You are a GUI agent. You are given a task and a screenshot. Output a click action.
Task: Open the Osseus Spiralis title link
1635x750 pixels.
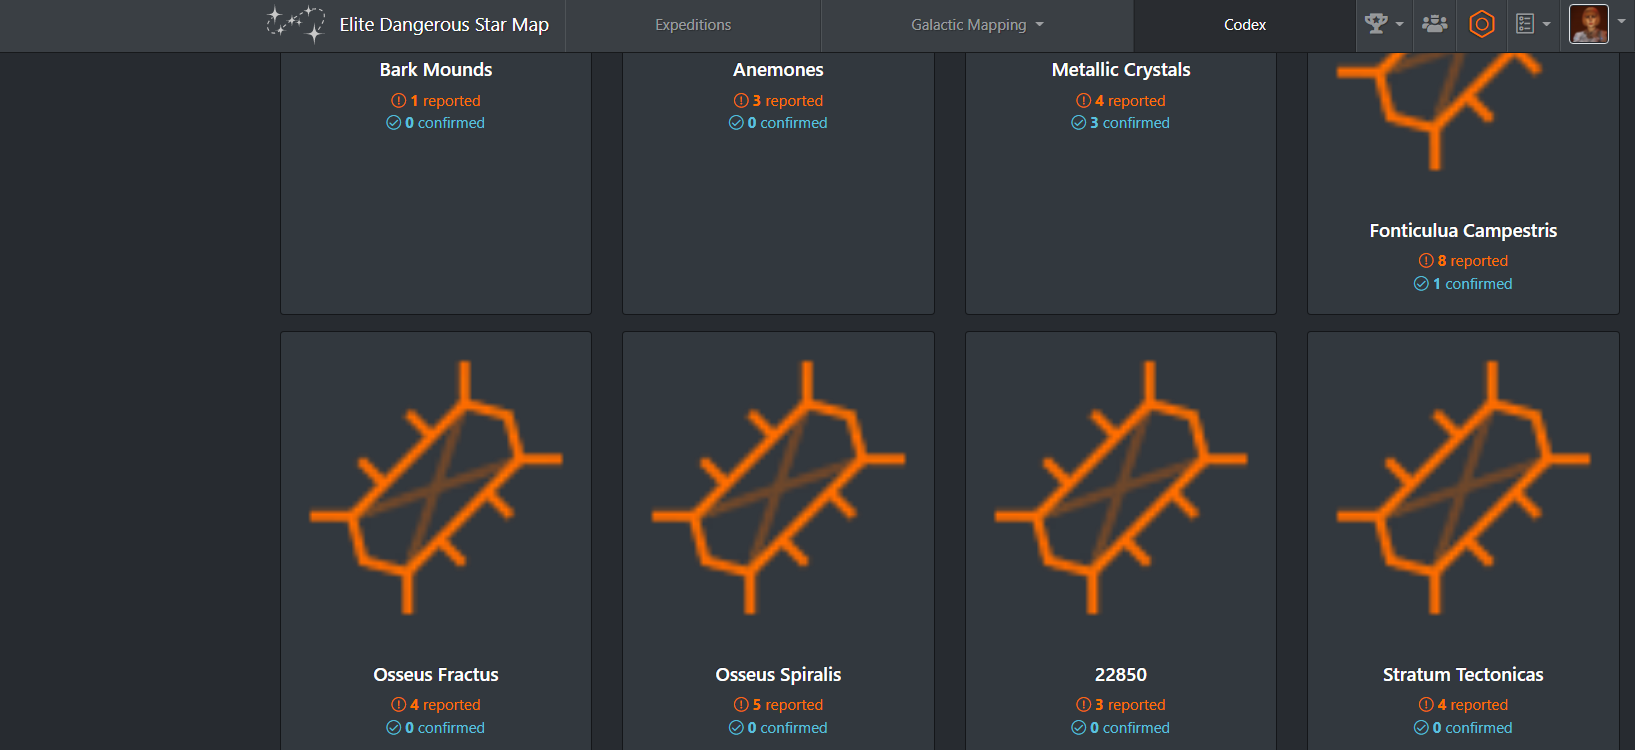(778, 675)
